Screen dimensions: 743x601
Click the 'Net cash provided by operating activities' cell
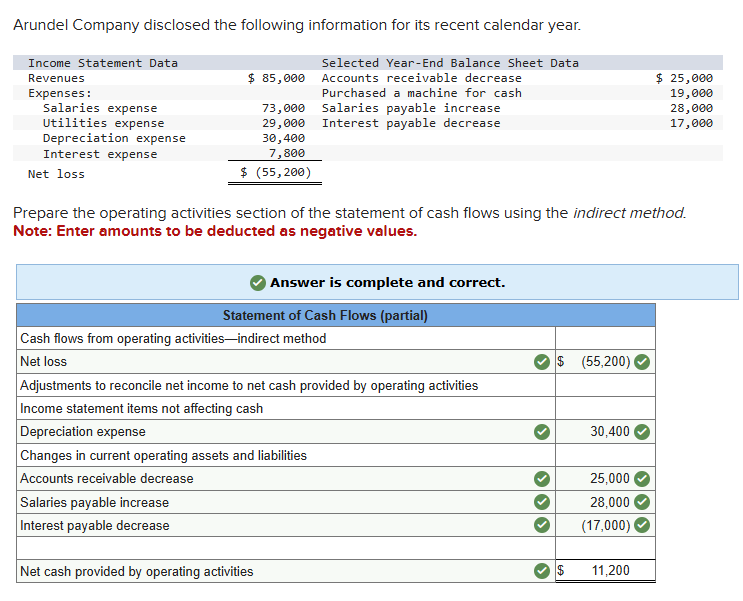(270, 572)
